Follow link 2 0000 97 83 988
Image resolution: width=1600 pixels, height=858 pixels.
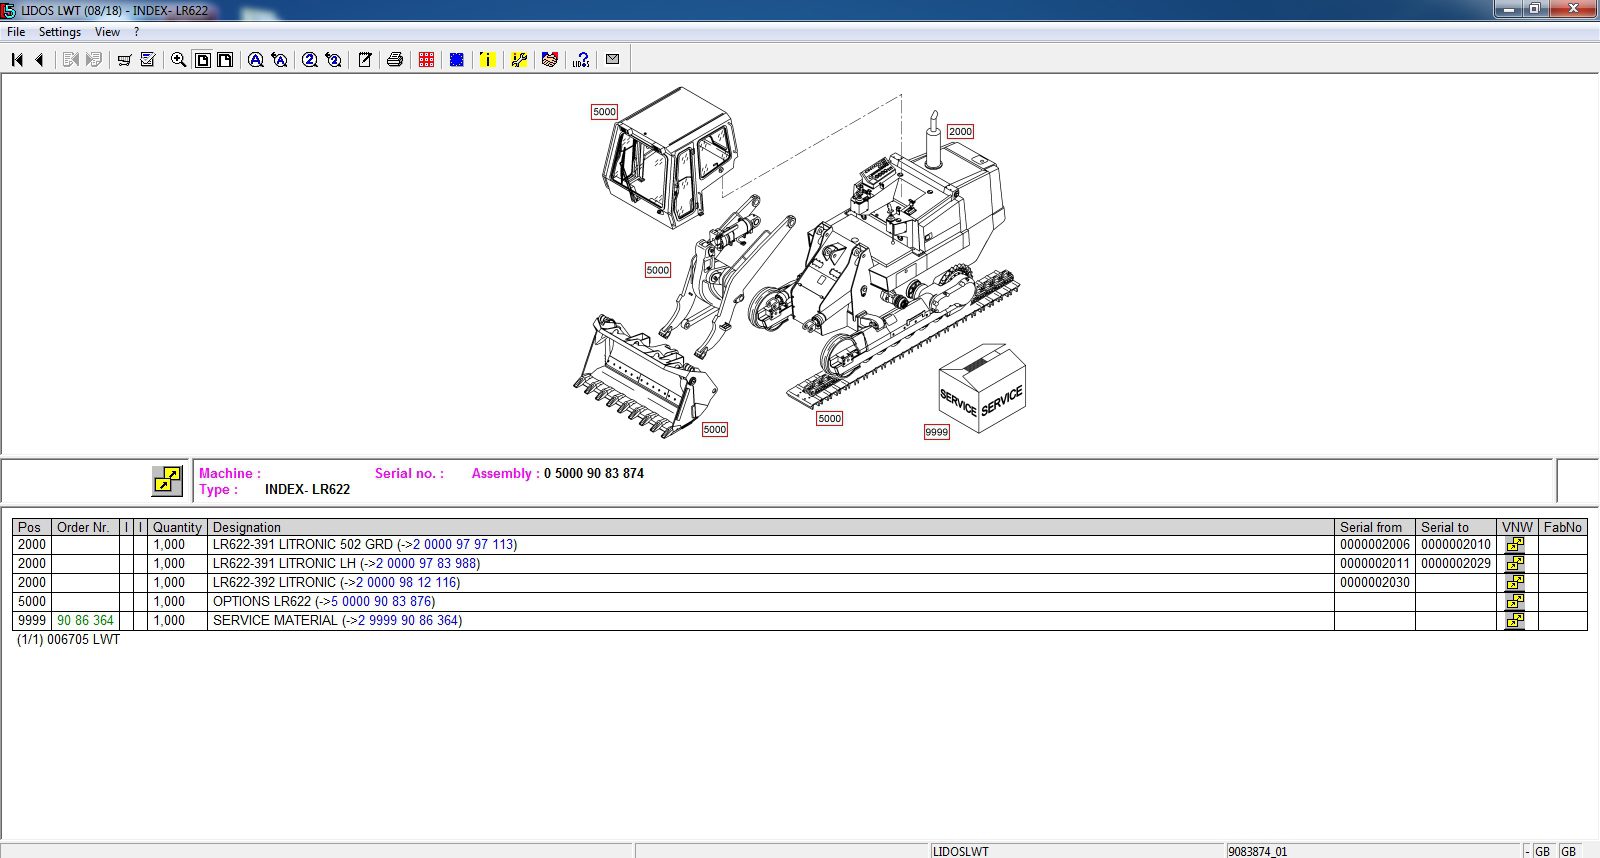point(426,564)
